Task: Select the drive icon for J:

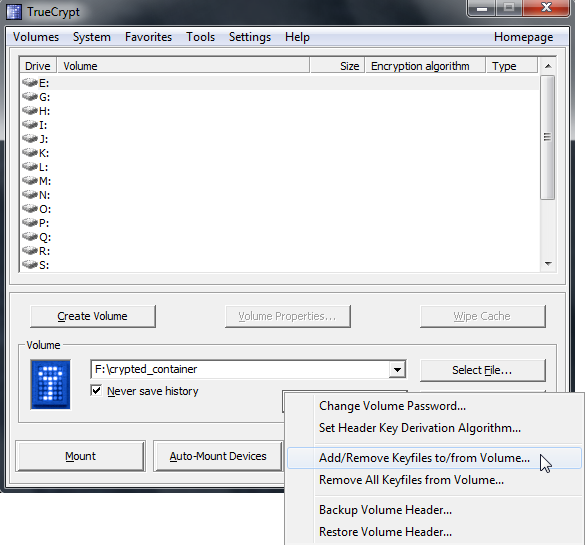Action: [30, 138]
